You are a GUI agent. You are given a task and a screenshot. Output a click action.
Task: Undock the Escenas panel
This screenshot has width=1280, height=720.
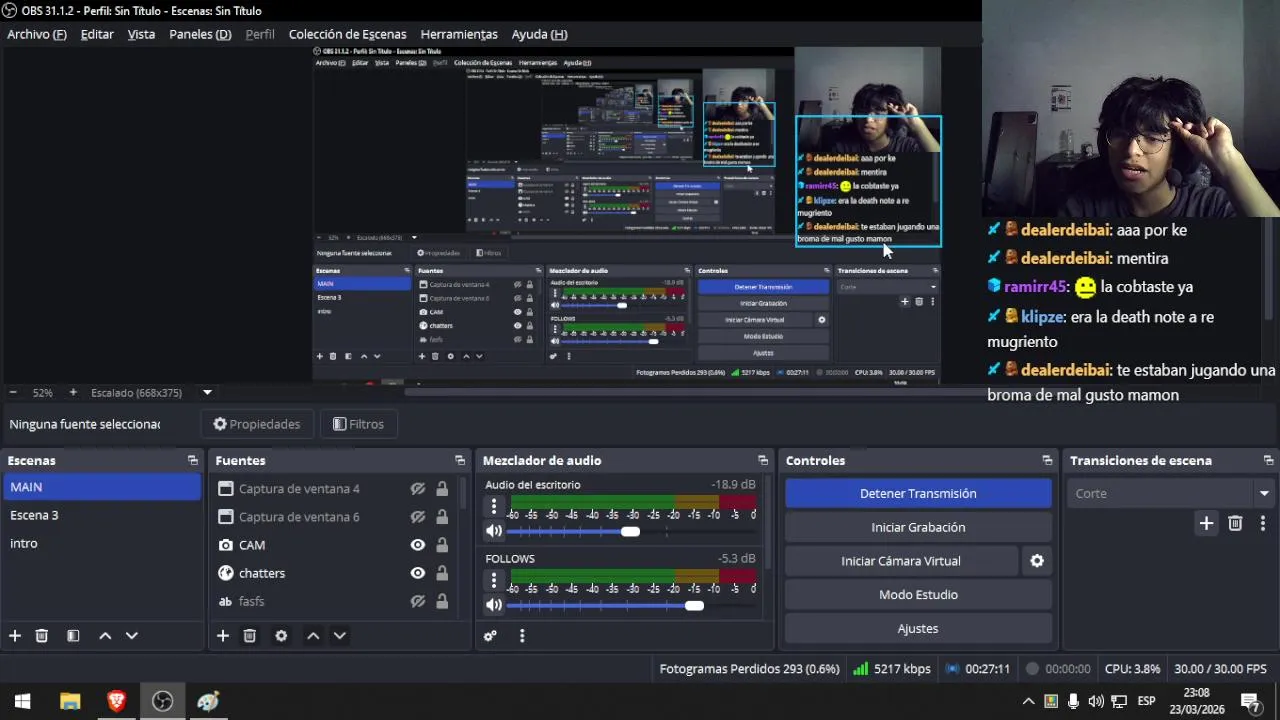click(193, 461)
